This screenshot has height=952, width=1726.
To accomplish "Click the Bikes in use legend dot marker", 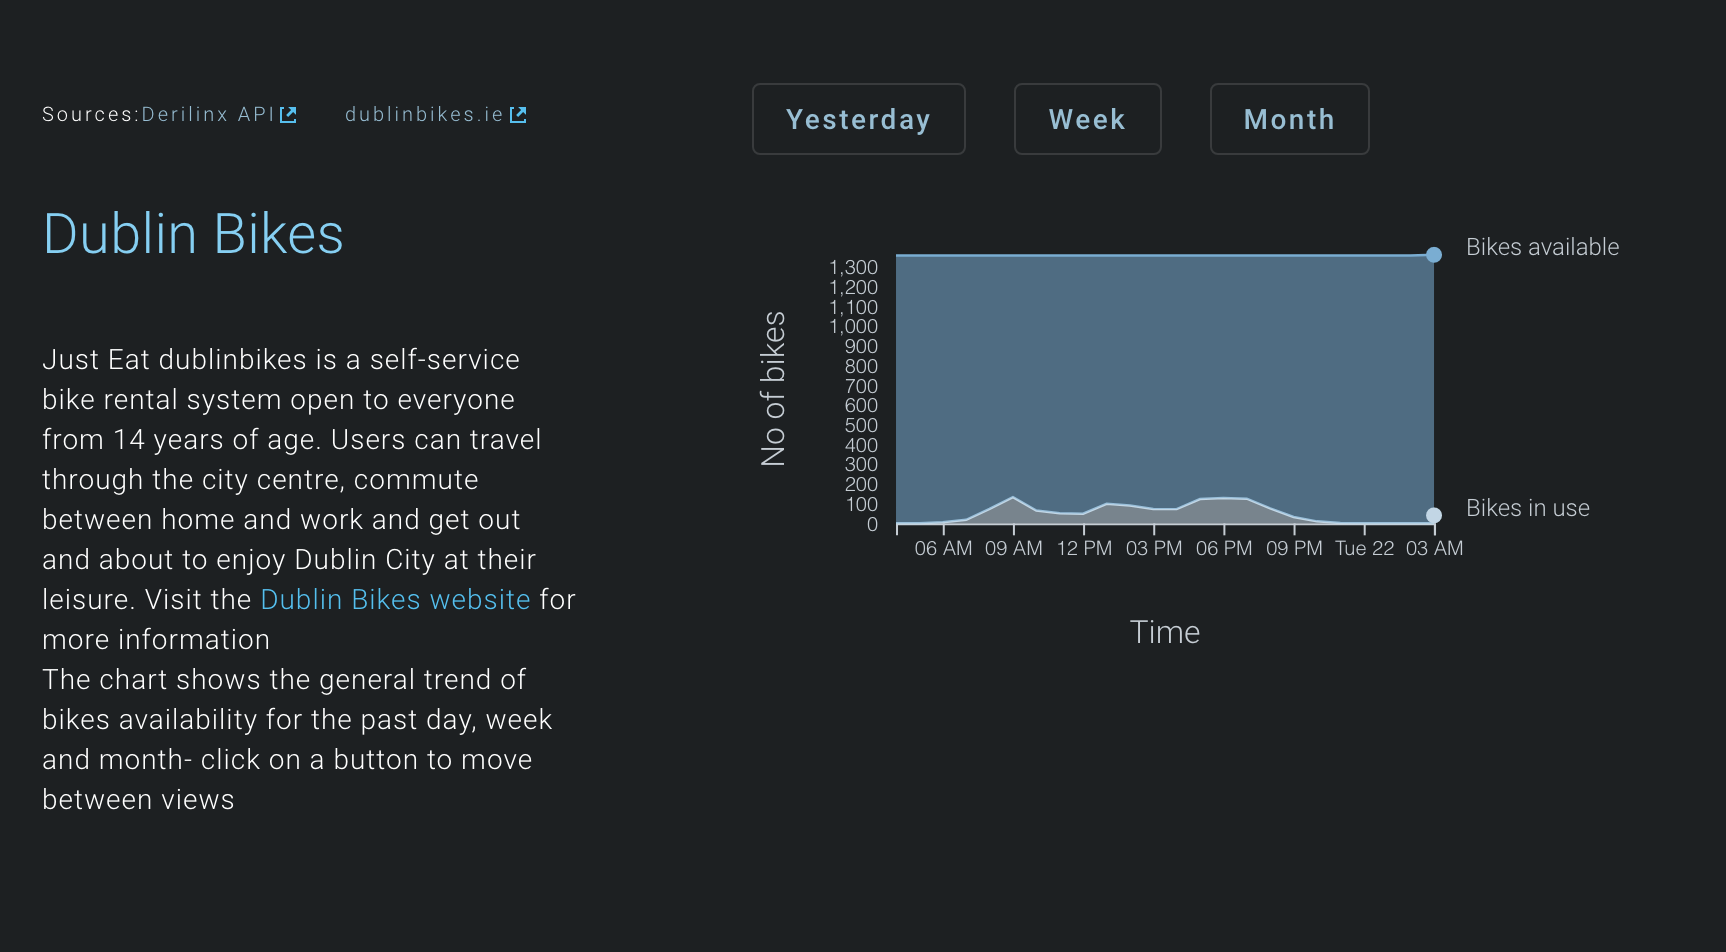I will pos(1434,515).
